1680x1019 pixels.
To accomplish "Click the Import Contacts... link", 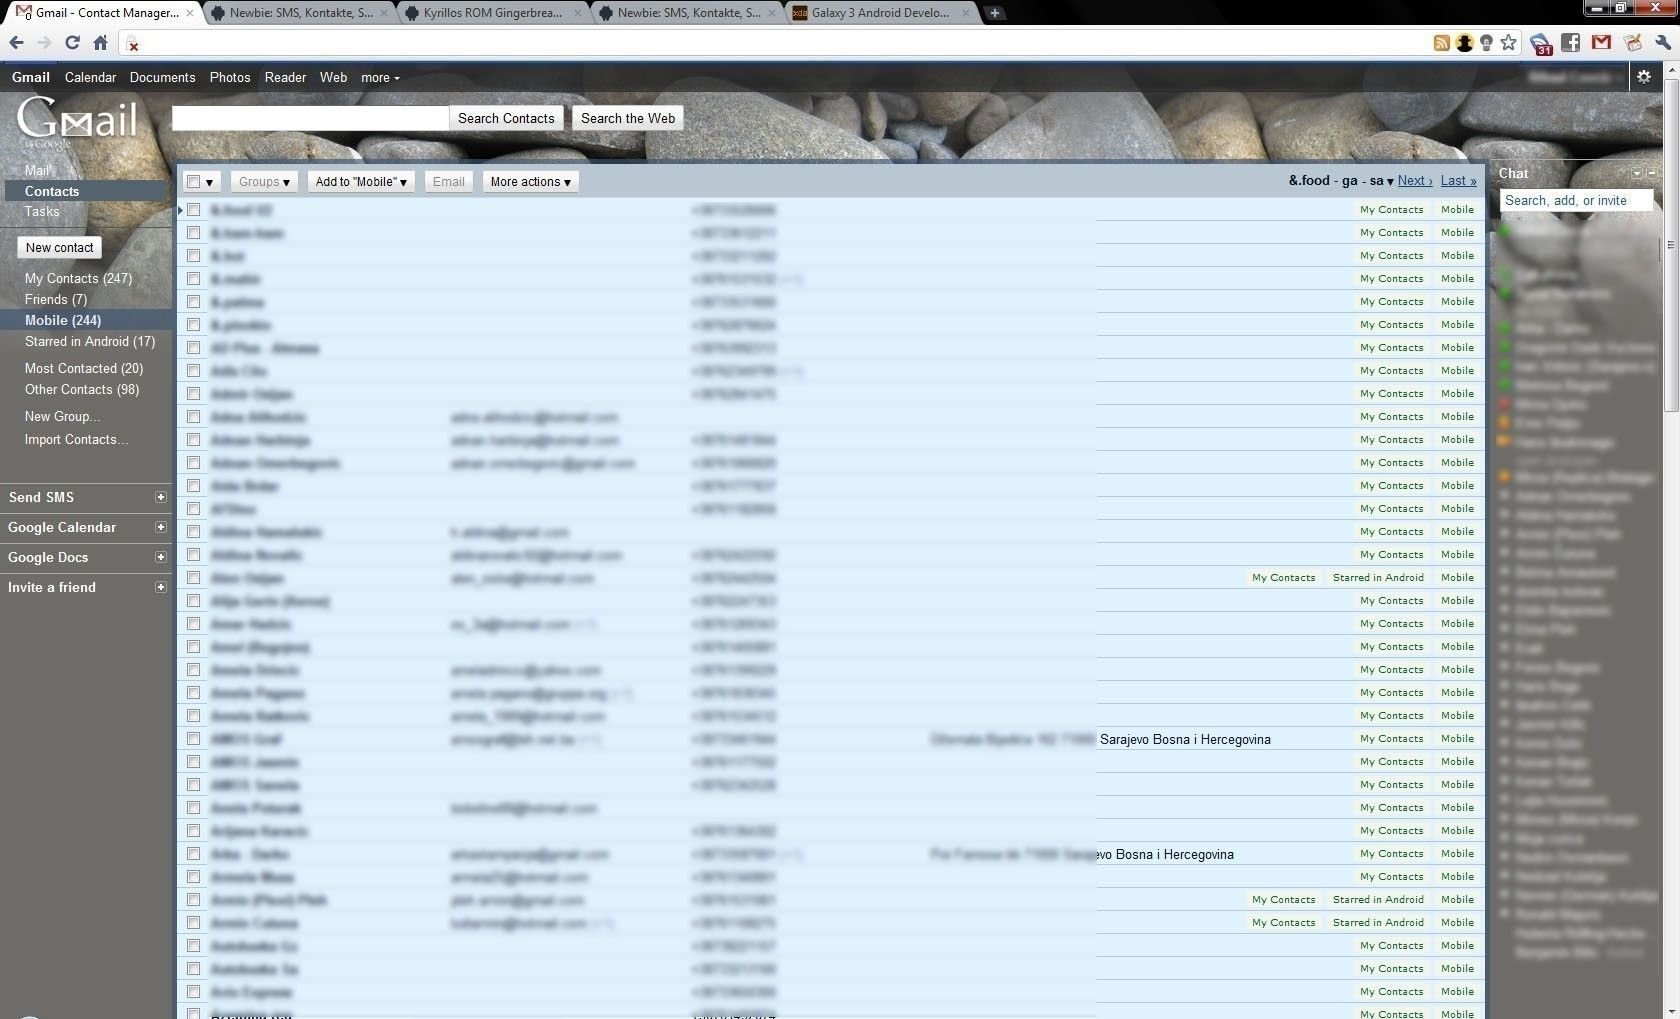I will tap(76, 439).
